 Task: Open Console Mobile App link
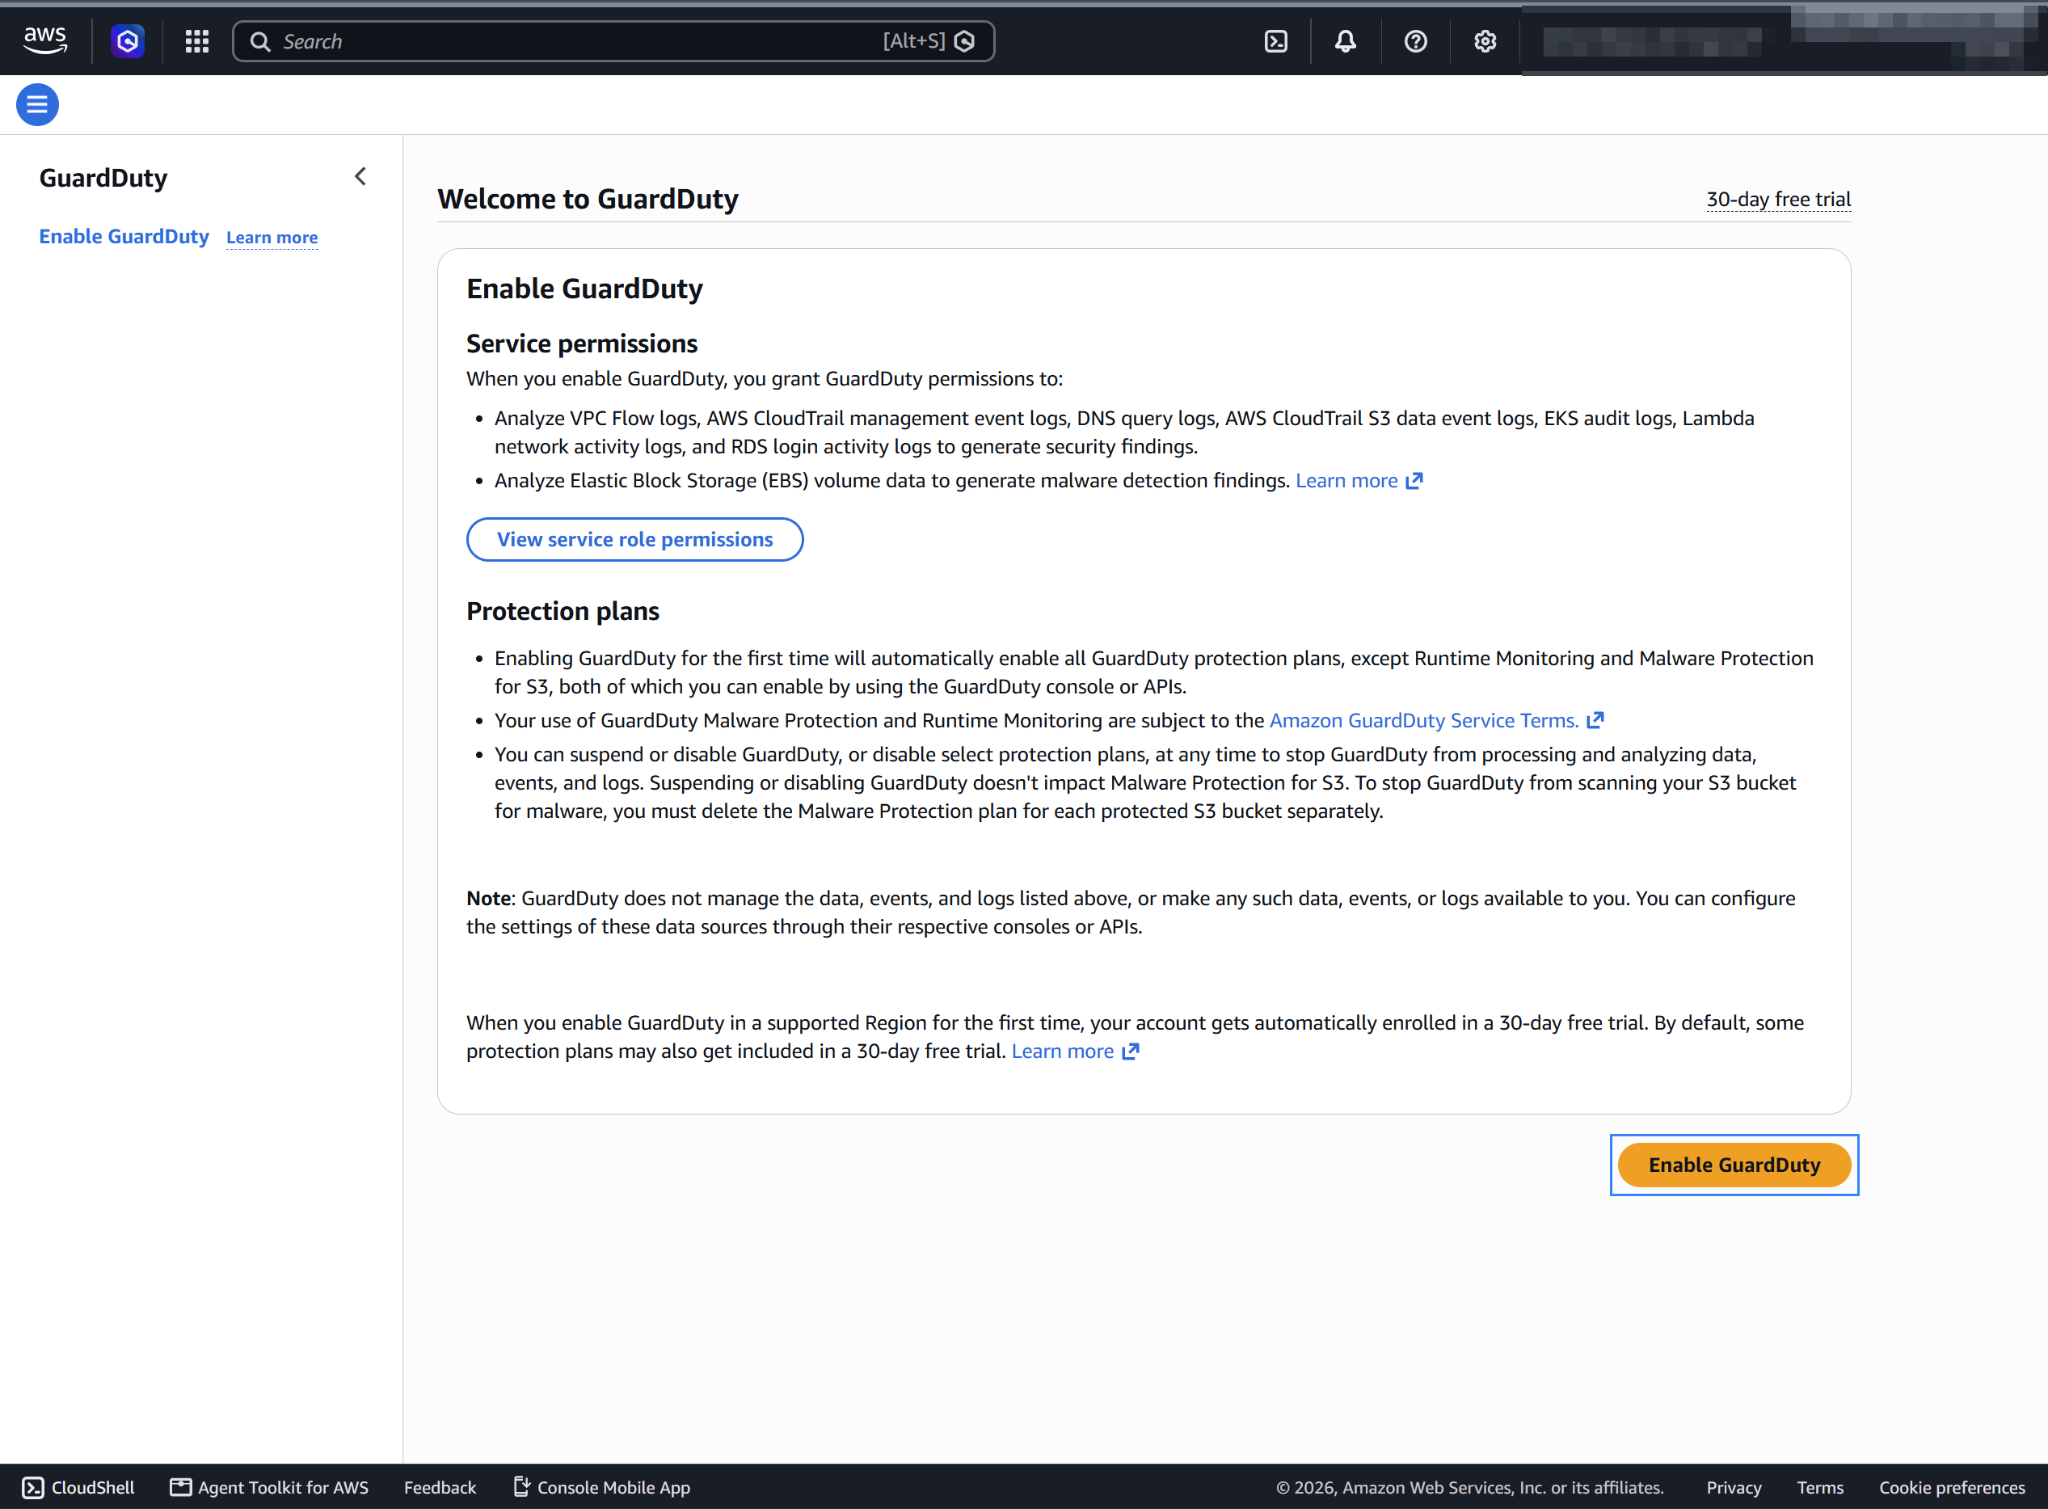tap(602, 1487)
